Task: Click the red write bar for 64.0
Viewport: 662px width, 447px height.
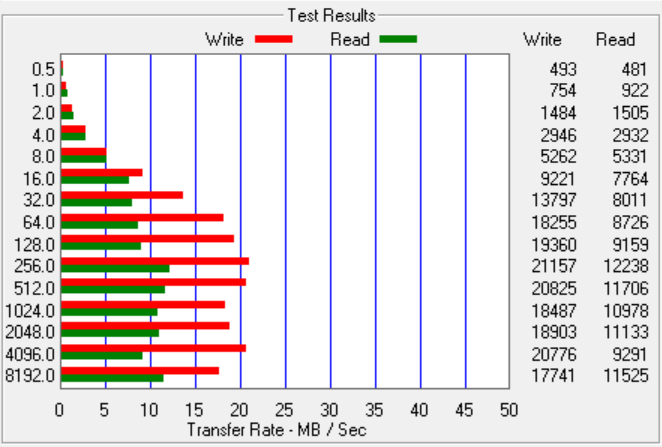Action: [x=142, y=217]
